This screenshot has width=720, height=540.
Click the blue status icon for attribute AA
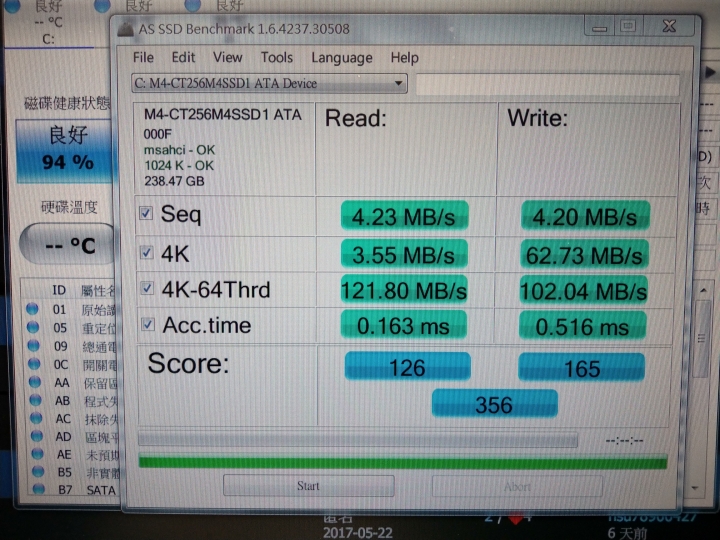coord(34,382)
